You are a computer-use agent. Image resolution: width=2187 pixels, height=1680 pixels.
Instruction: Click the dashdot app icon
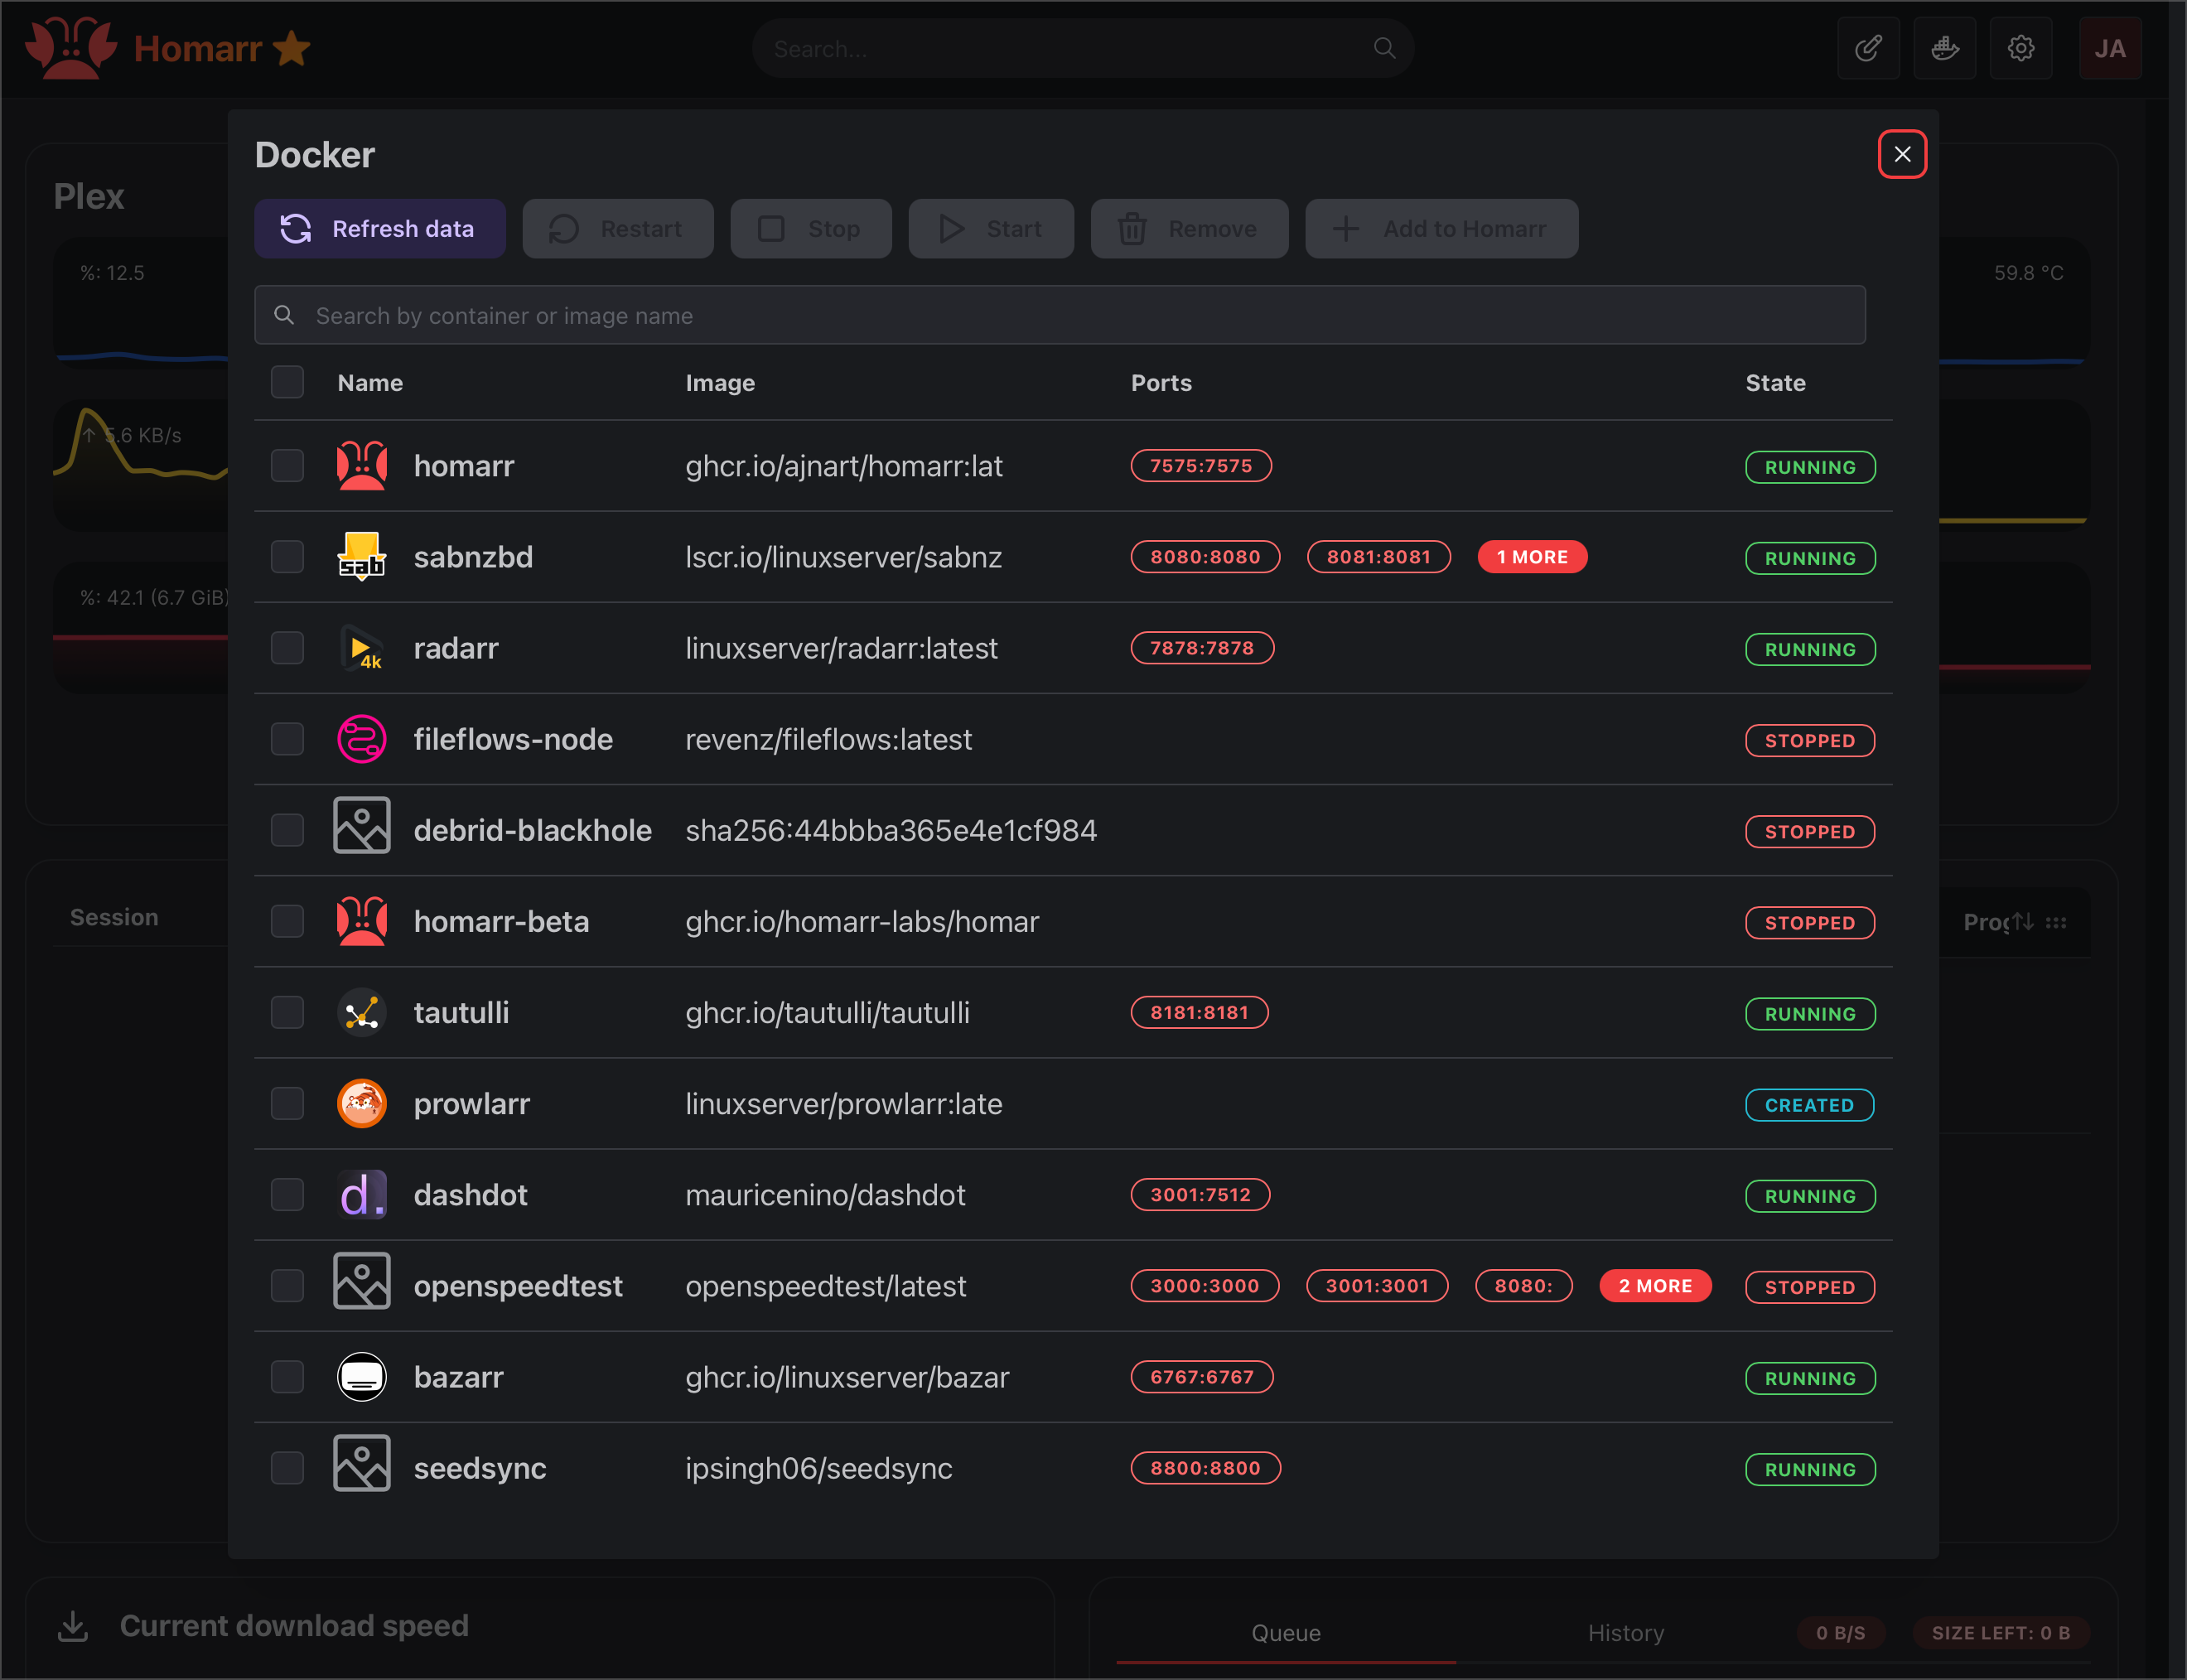tap(361, 1195)
